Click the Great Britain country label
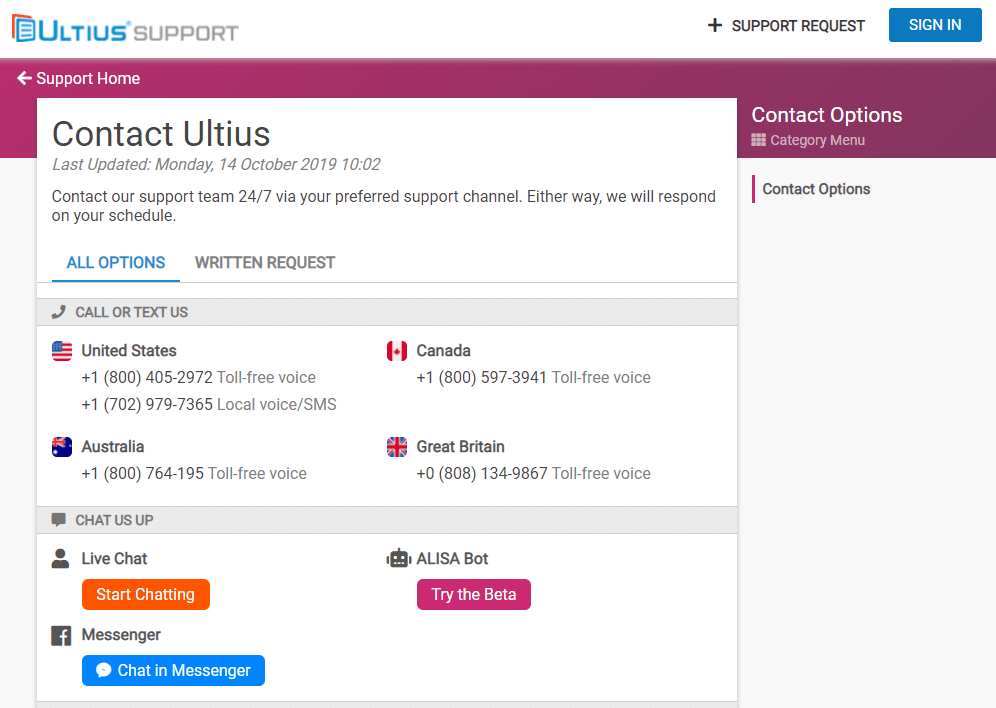The height and width of the screenshot is (708, 996). 461,447
